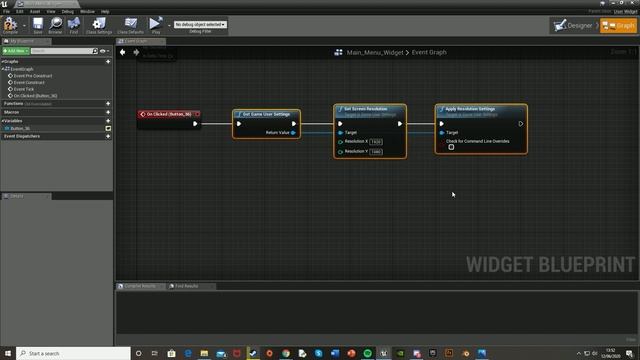Switch to Graph mode
The image size is (640, 360).
619,26
